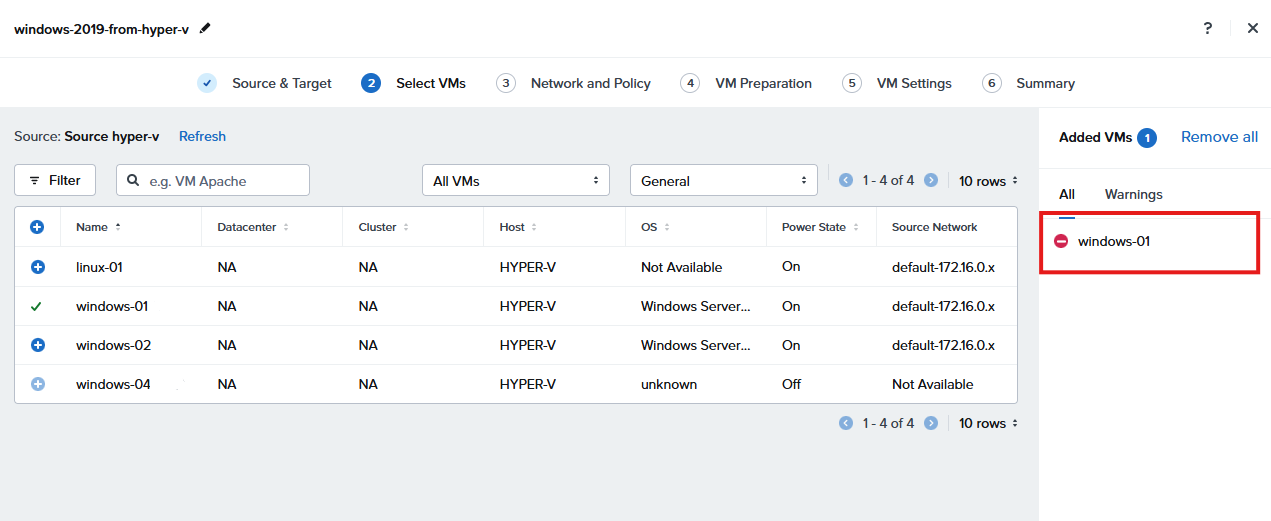Click the Filter button

point(55,180)
